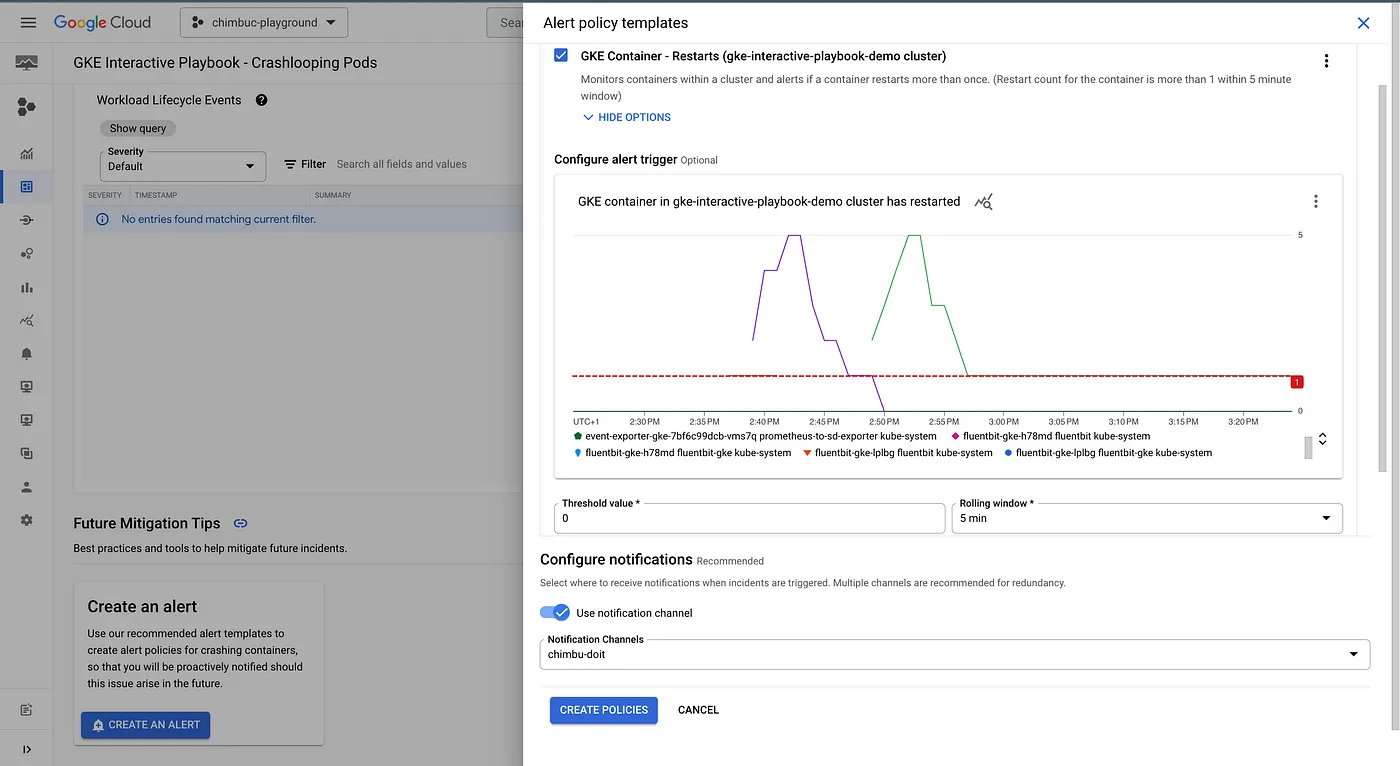1400x766 pixels.
Task: Open the Alerting bell sidebar icon
Action: click(27, 354)
